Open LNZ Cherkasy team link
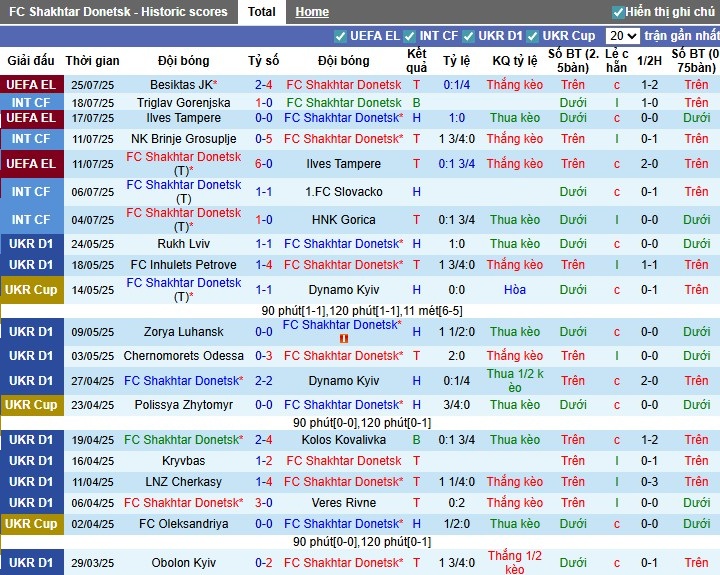Viewport: 720px width, 575px height. click(183, 482)
